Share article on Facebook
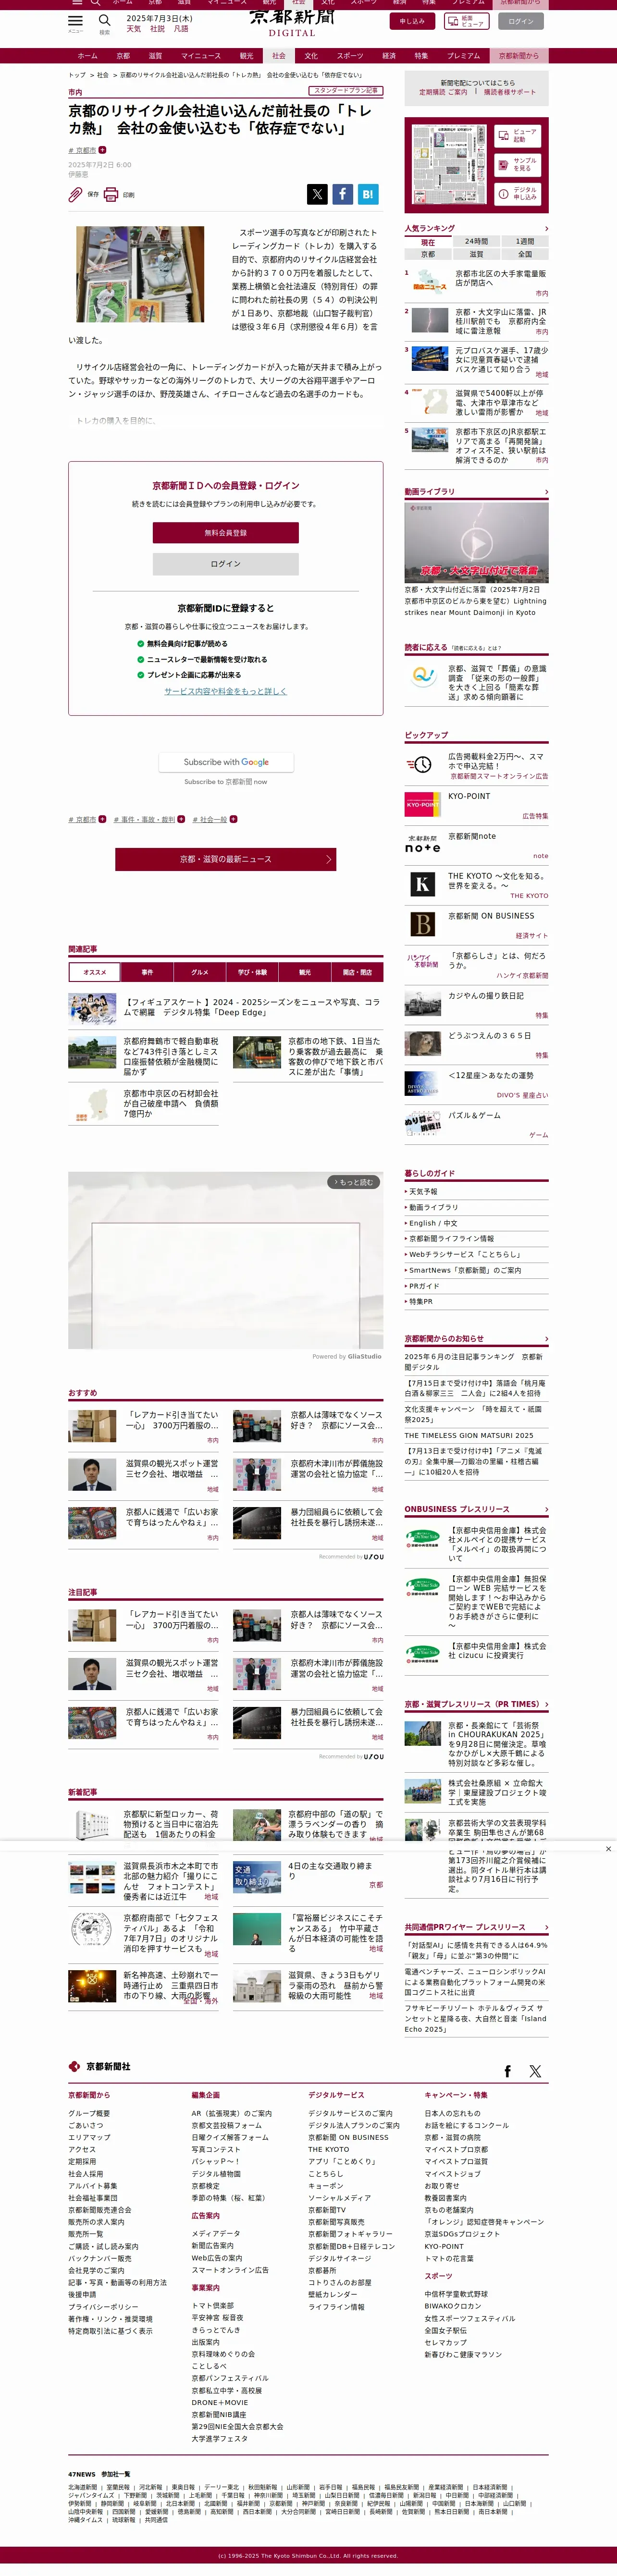The image size is (617, 2576). pos(342,194)
